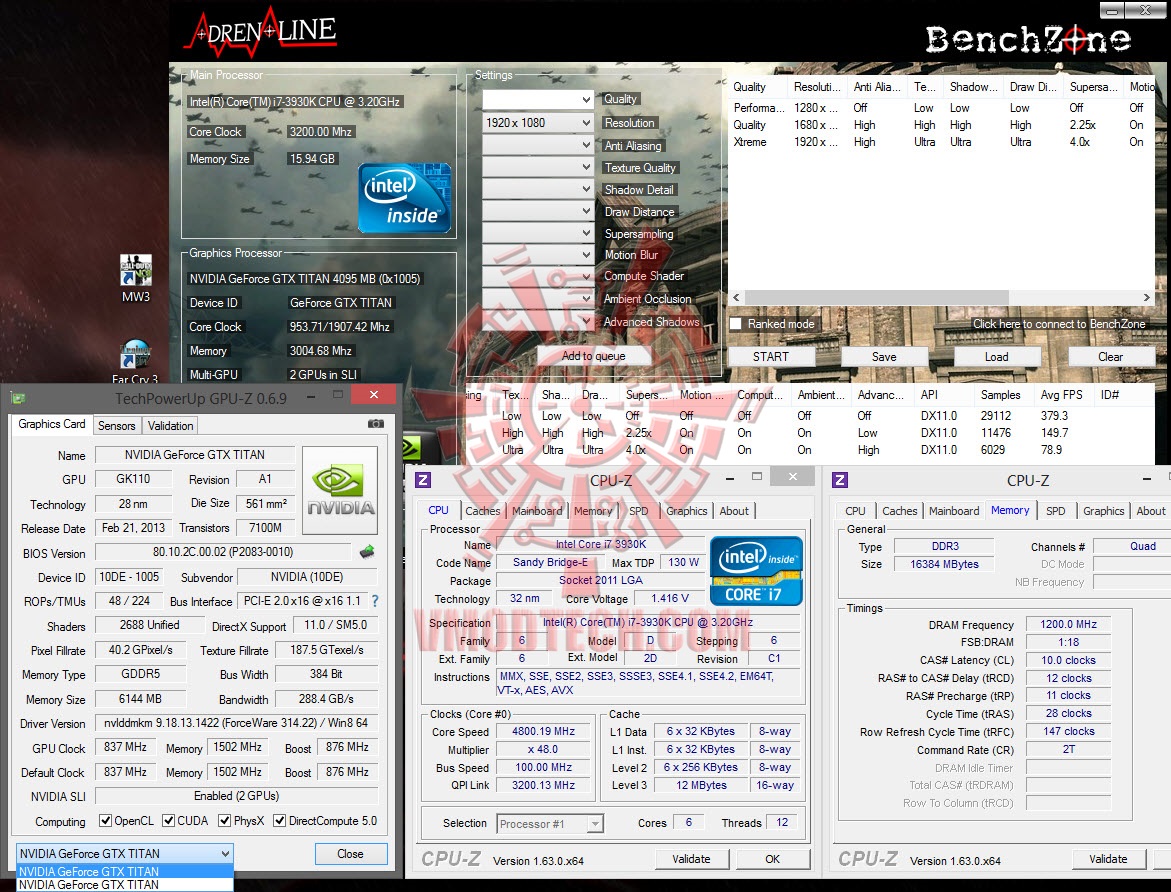Open the MW3 desktop shortcut

136,278
